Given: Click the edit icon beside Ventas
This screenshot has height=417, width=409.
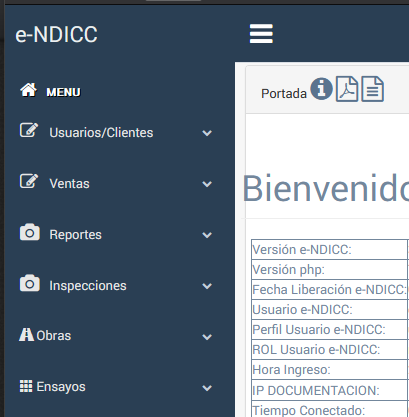Looking at the screenshot, I should 29,181.
